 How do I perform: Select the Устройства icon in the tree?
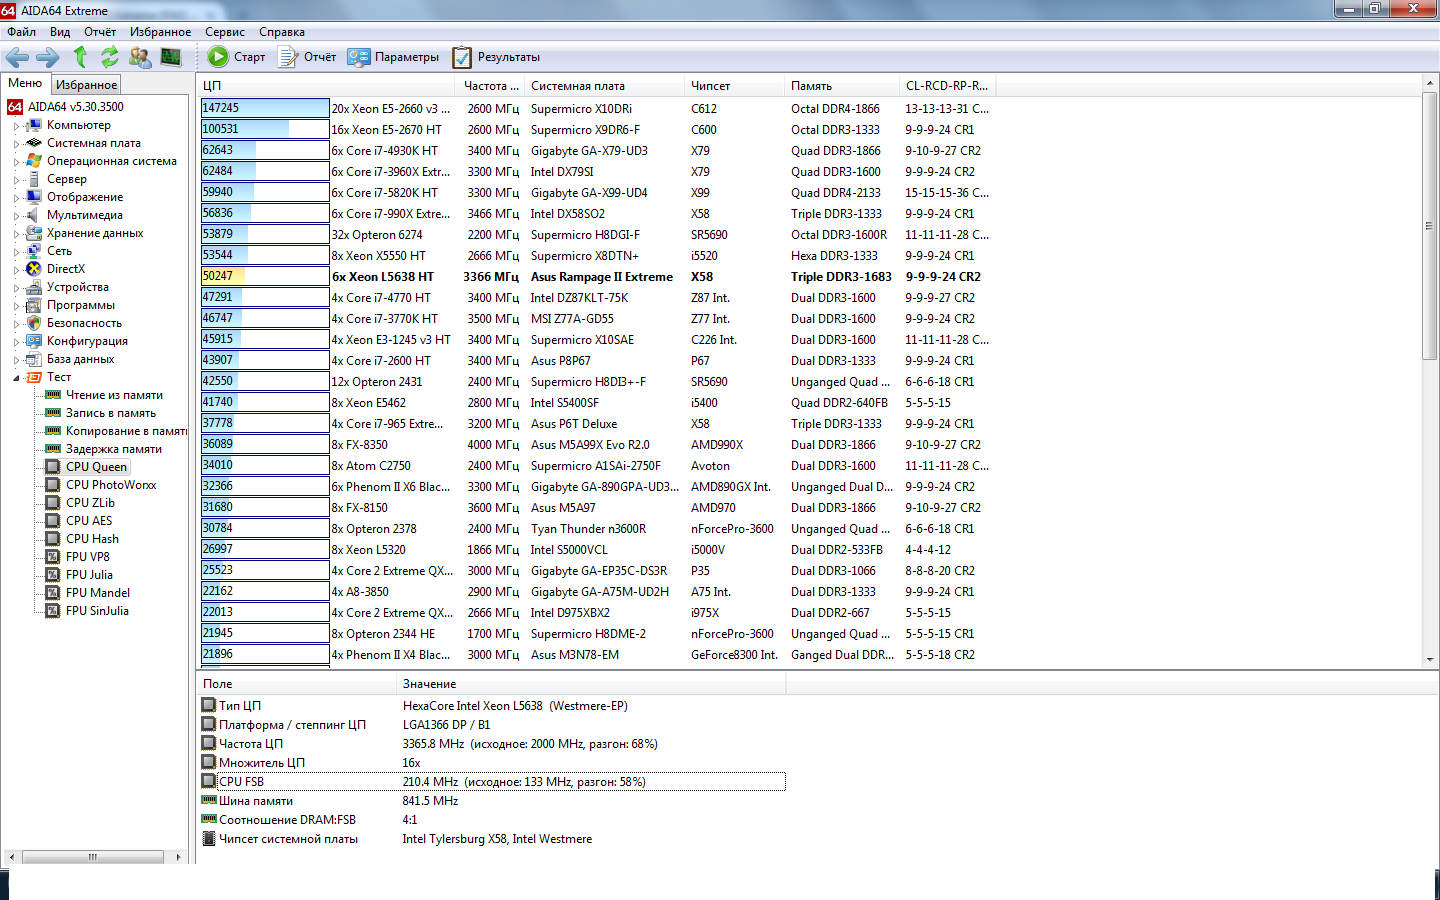point(34,287)
